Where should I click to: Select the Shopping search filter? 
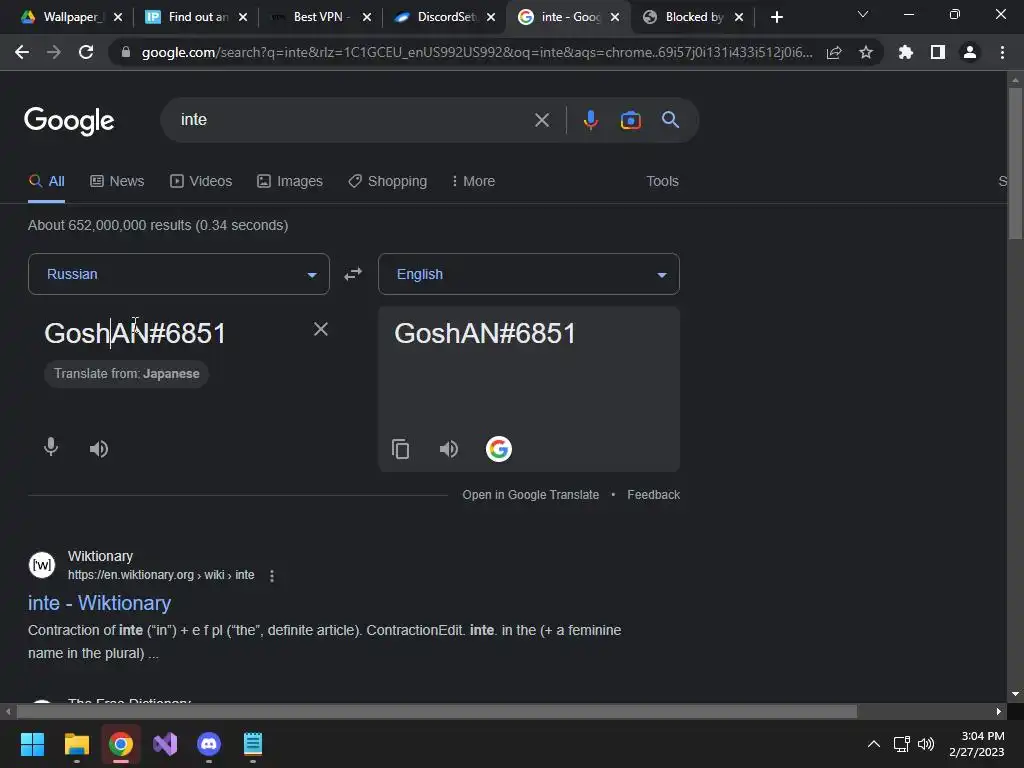pos(387,182)
